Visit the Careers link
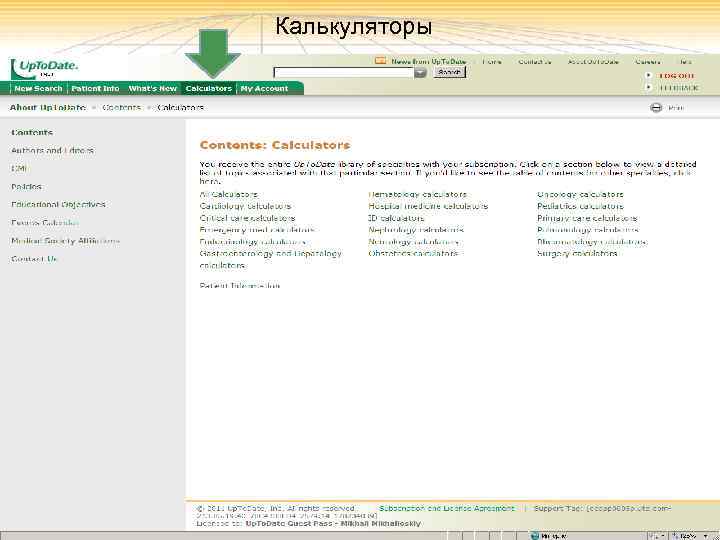This screenshot has width=720, height=540. pos(647,62)
